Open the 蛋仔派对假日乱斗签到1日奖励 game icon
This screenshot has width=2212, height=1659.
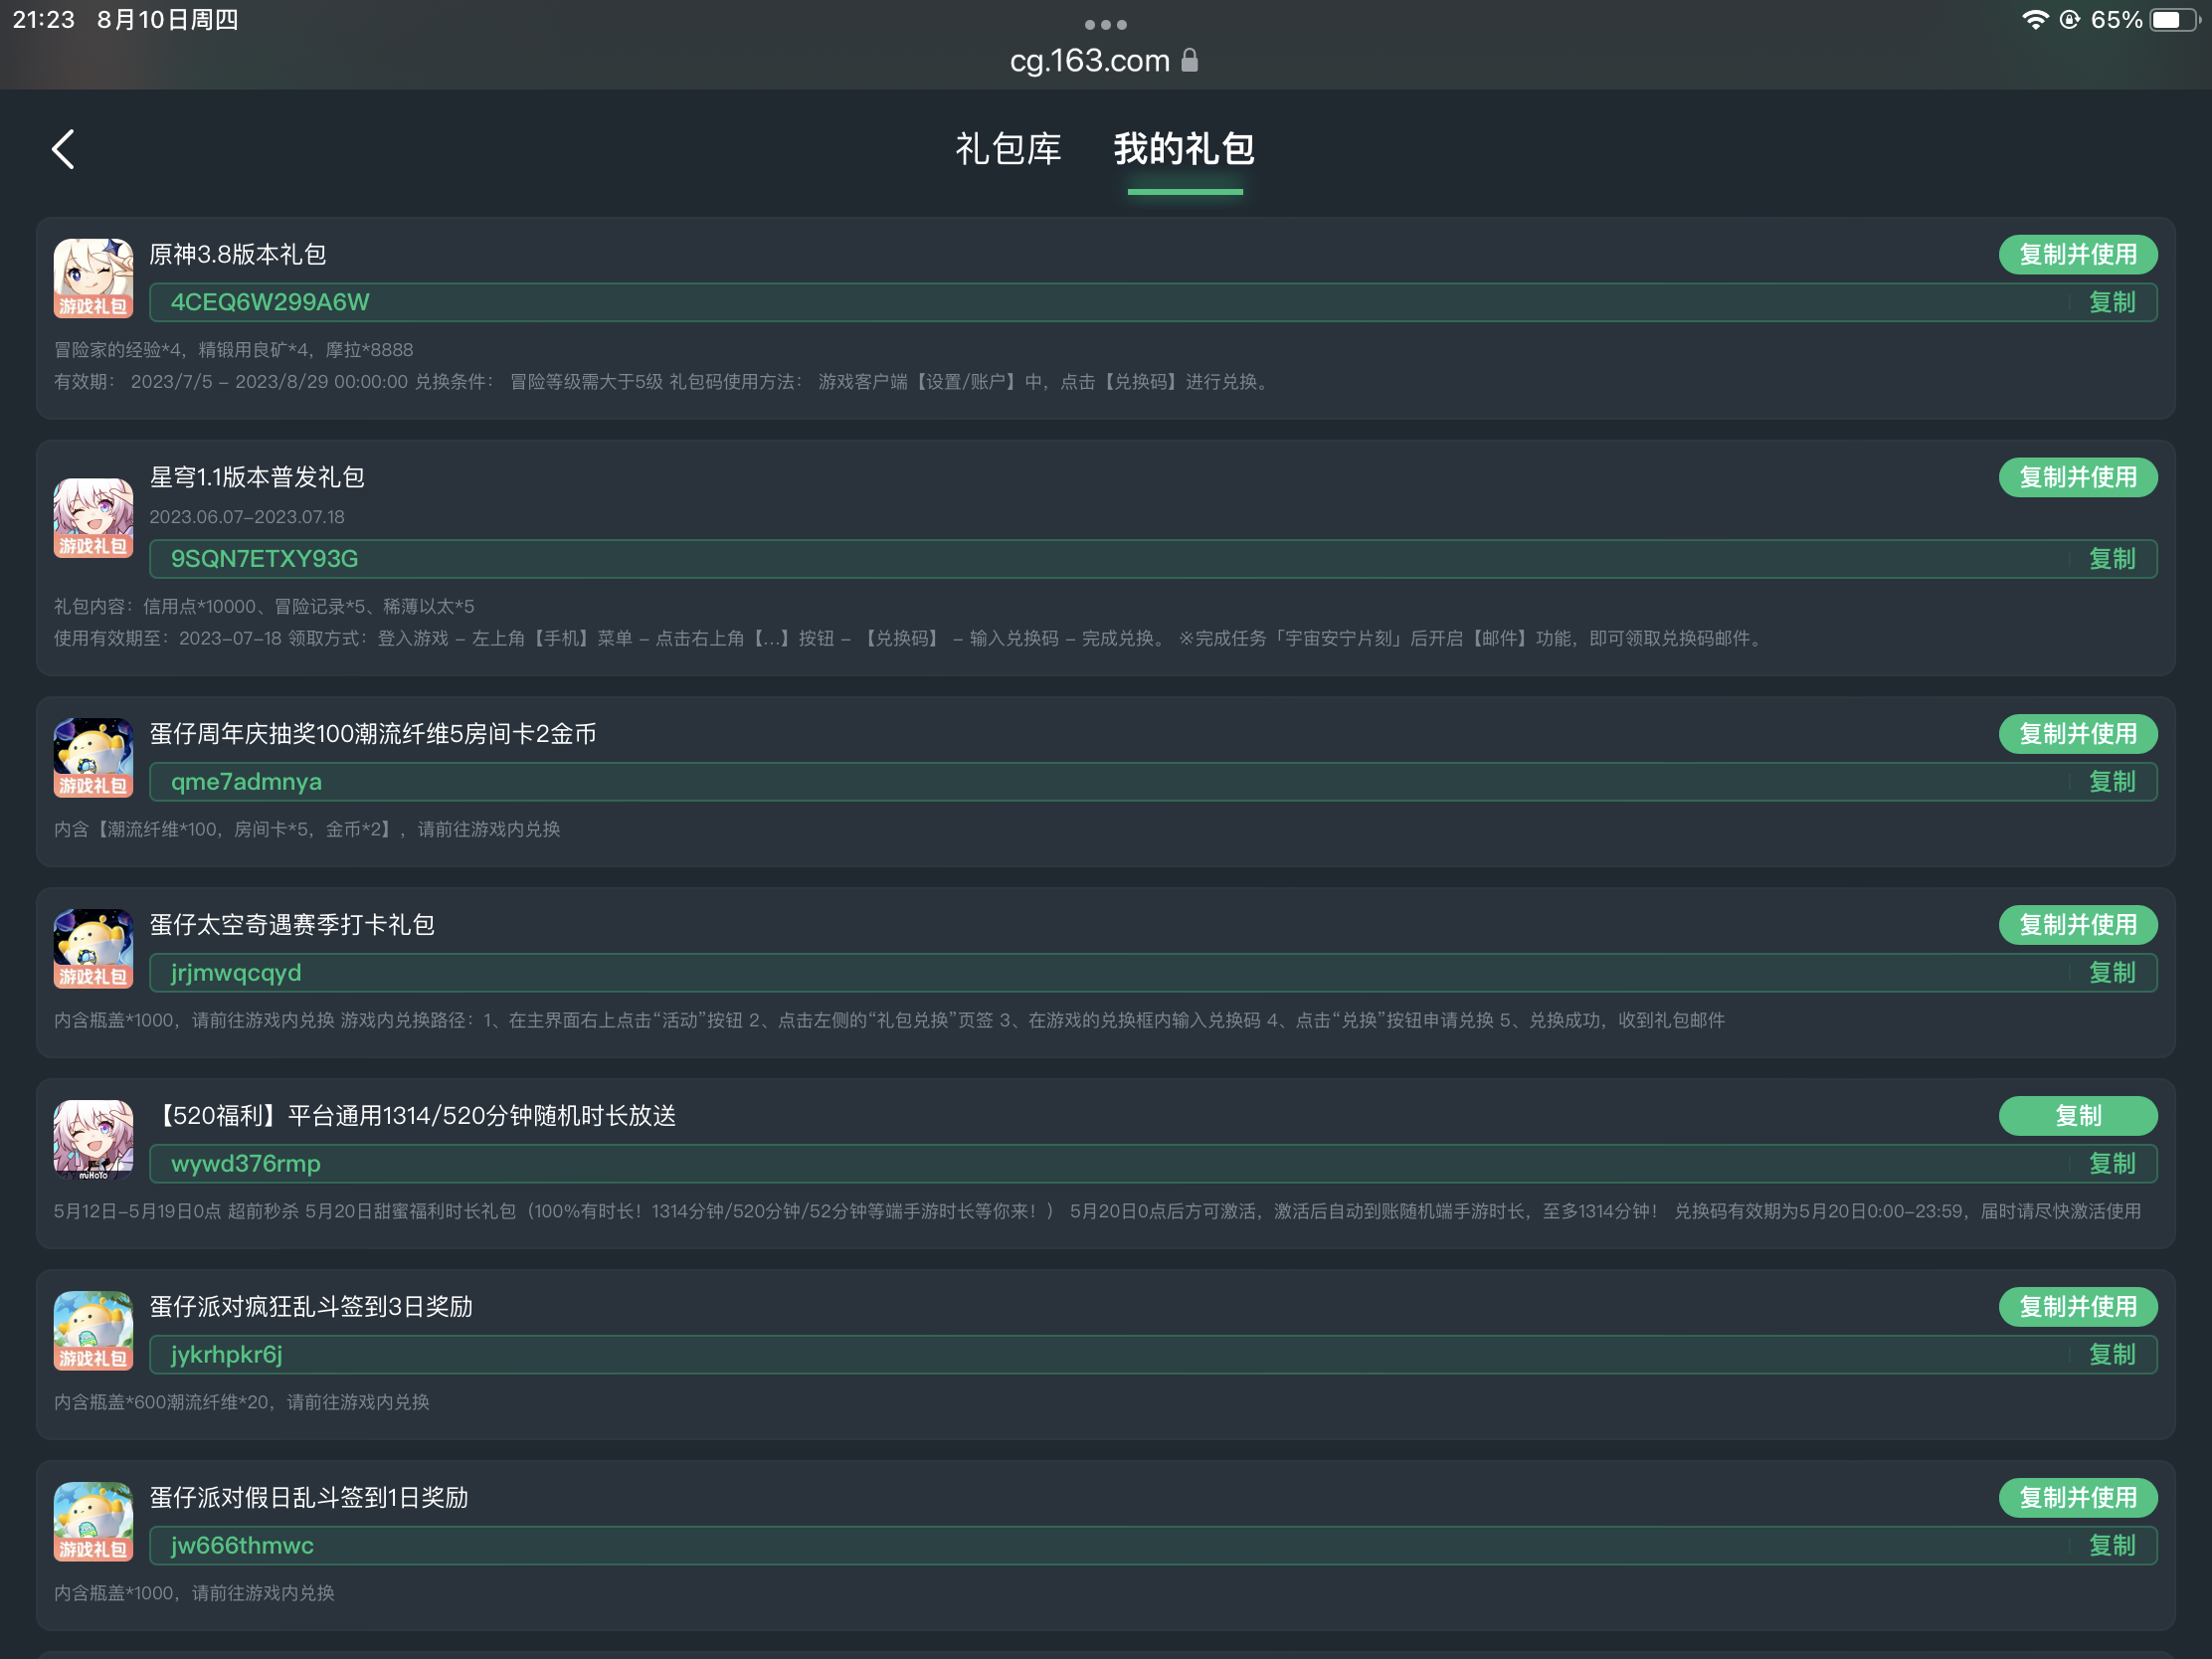coord(93,1522)
